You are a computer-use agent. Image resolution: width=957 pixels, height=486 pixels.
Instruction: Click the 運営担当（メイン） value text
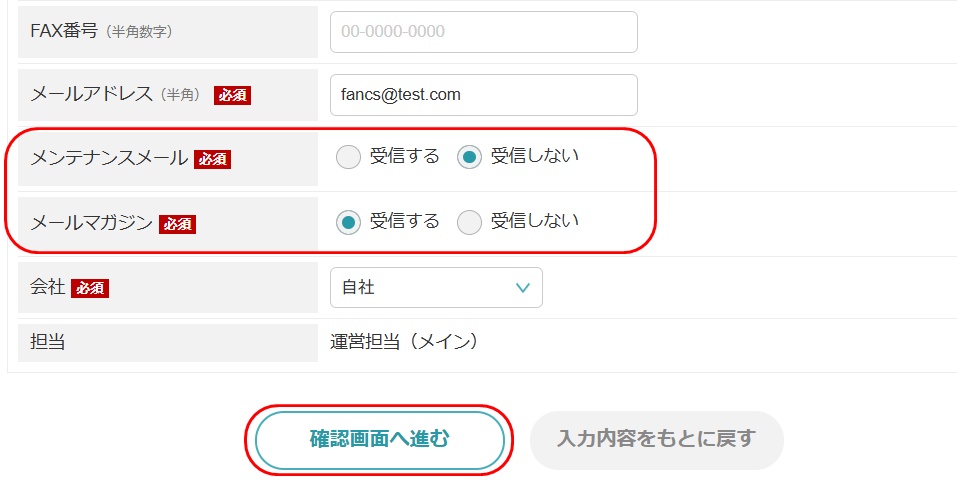(x=404, y=342)
